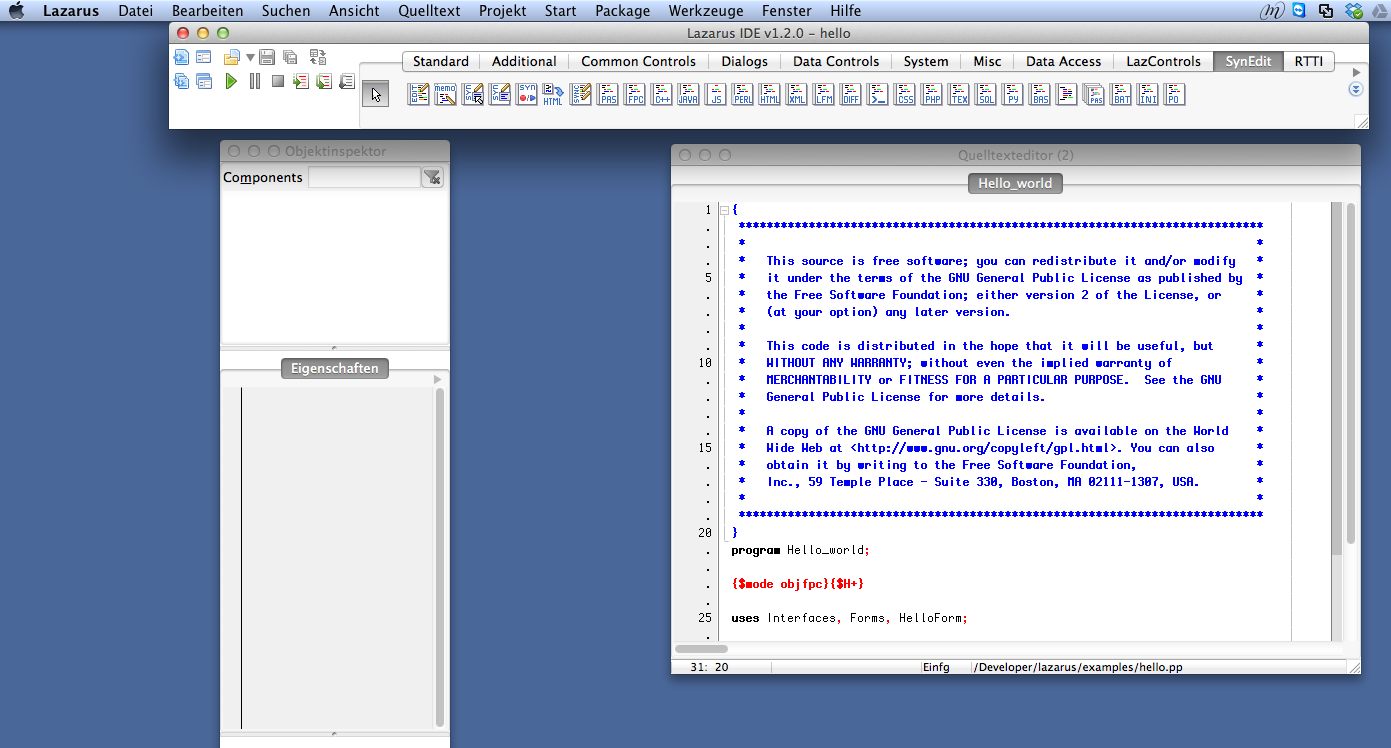Select the PAS syntax highlighter component
The width and height of the screenshot is (1391, 748).
608,95
